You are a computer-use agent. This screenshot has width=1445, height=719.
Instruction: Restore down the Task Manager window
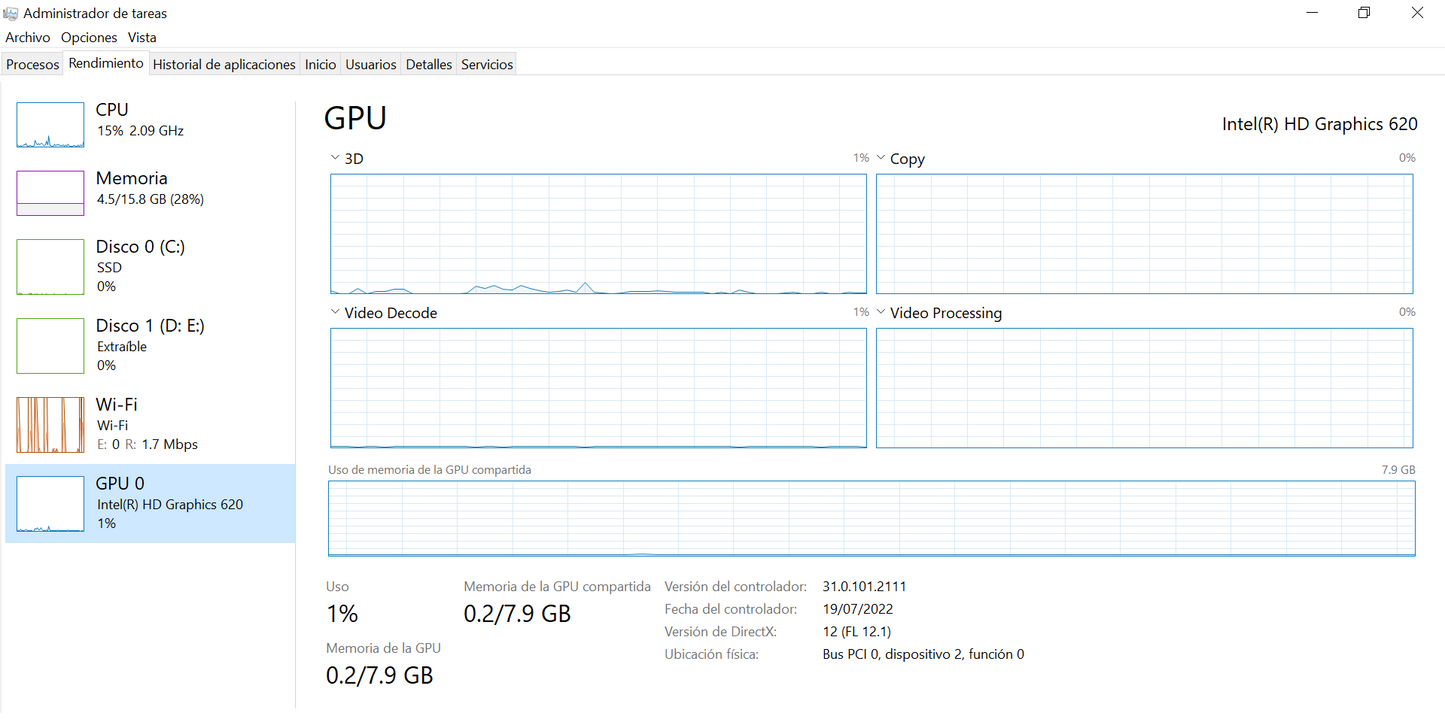pyautogui.click(x=1364, y=13)
